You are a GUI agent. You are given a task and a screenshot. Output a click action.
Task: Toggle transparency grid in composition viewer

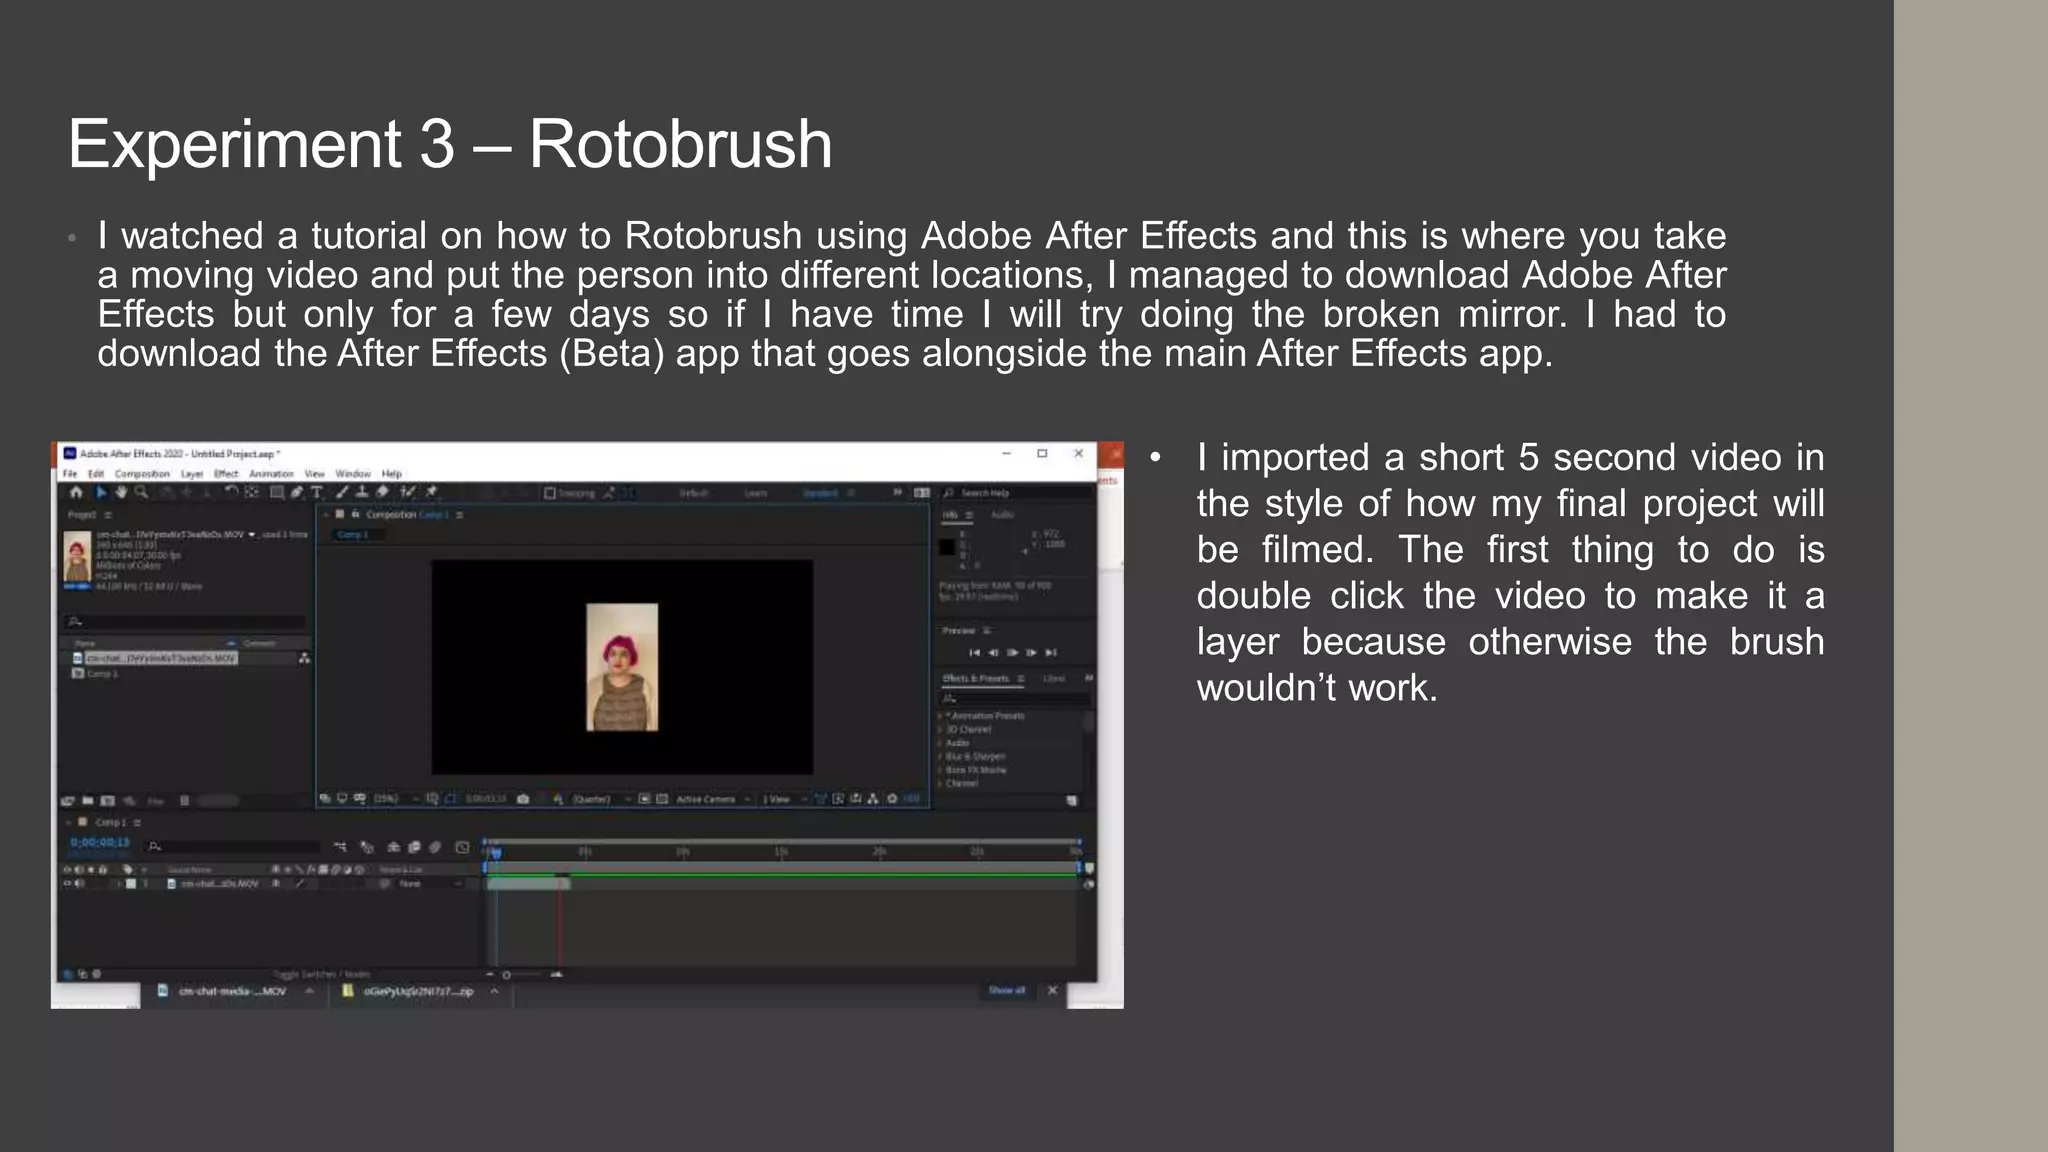662,799
